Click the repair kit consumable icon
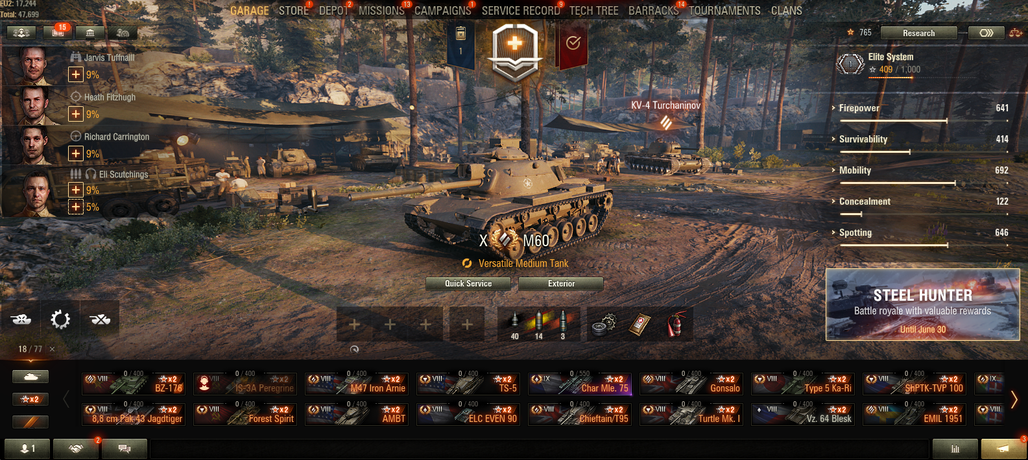This screenshot has height=460, width=1028. [604, 324]
